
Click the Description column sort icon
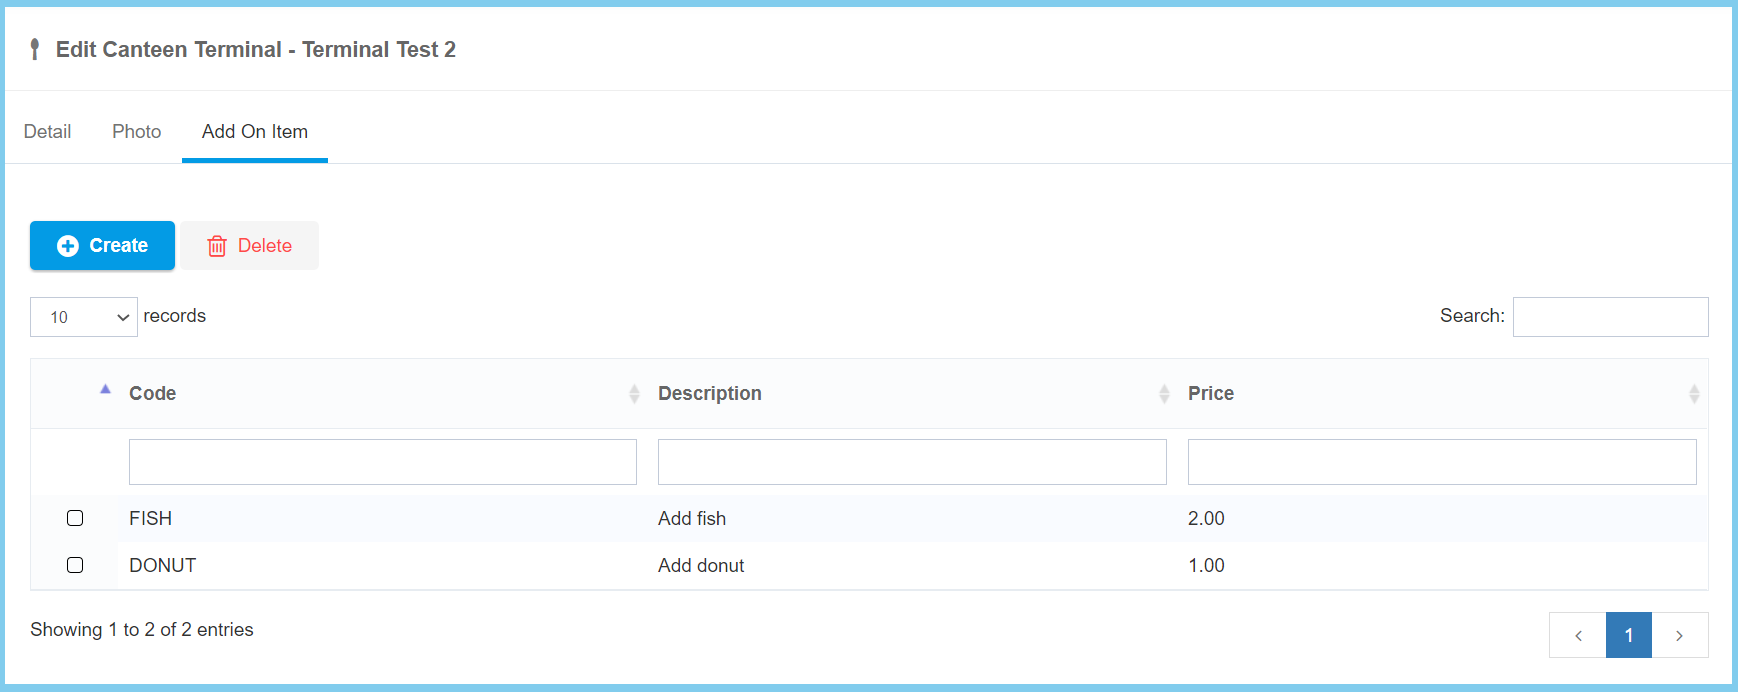click(x=1164, y=394)
